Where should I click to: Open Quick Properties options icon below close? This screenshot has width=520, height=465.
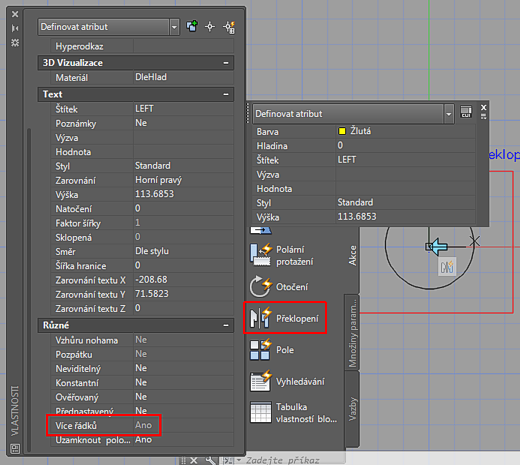pyautogui.click(x=484, y=116)
